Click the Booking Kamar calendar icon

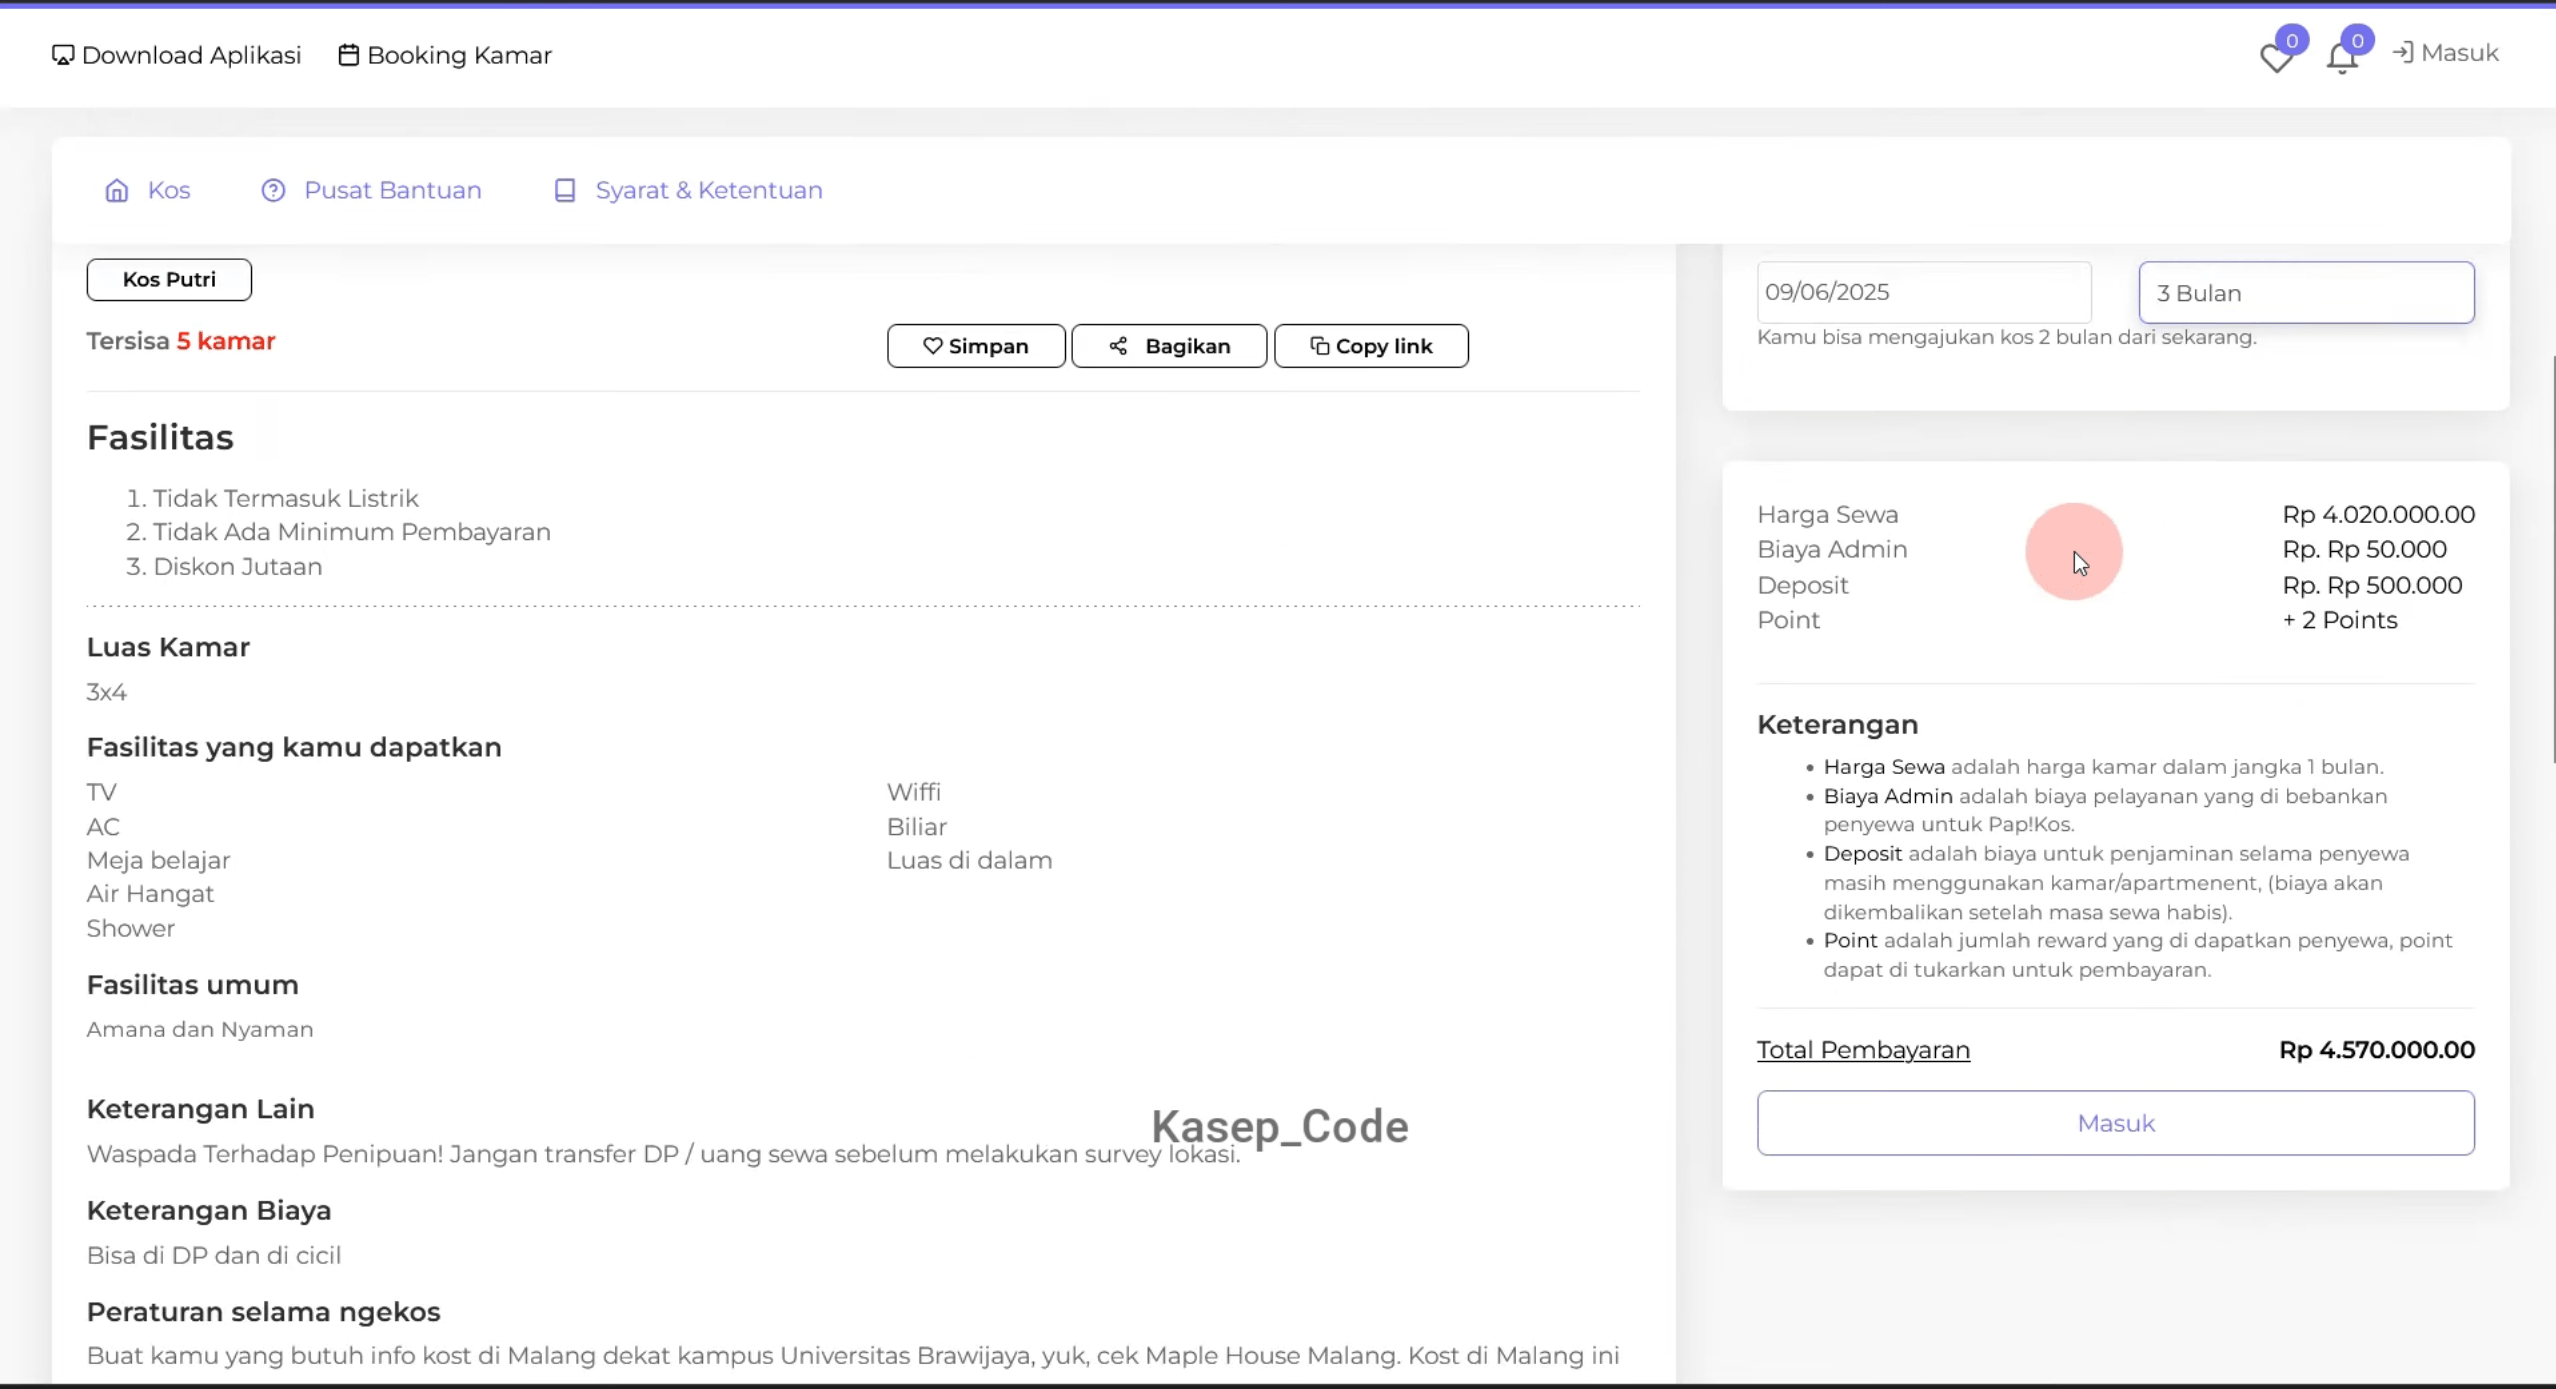[x=348, y=55]
